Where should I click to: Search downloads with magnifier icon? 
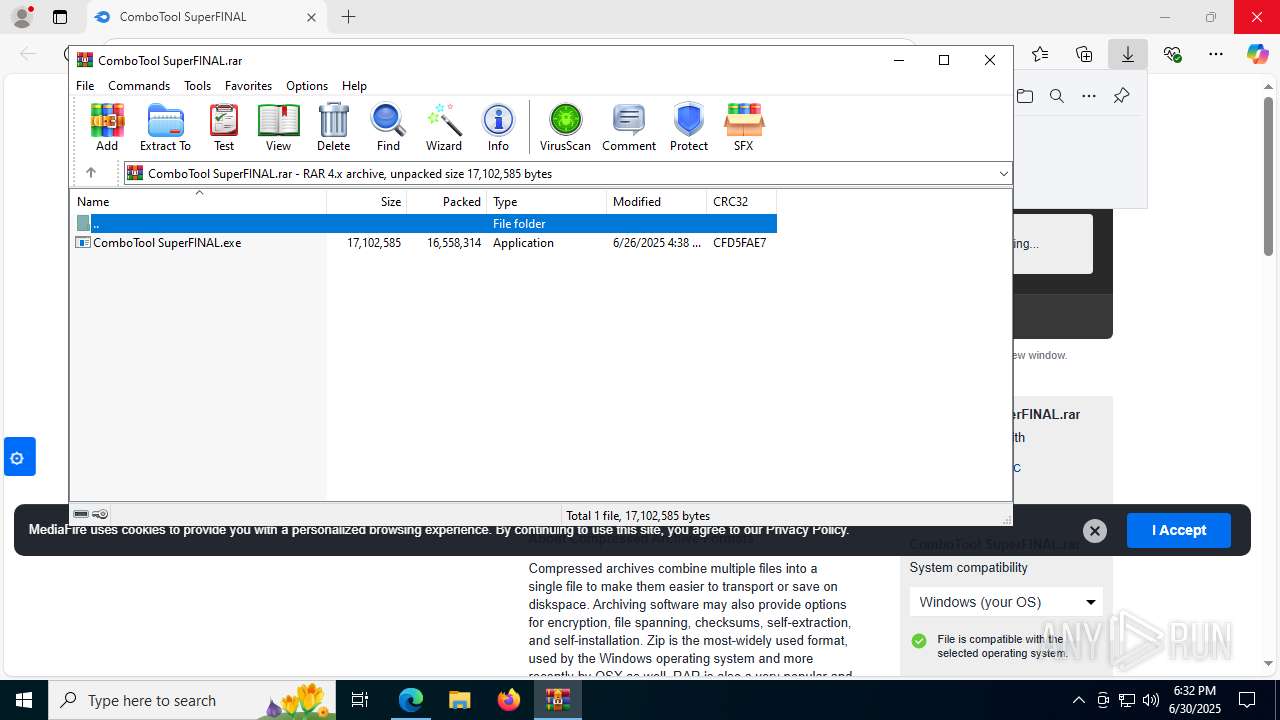point(1057,96)
